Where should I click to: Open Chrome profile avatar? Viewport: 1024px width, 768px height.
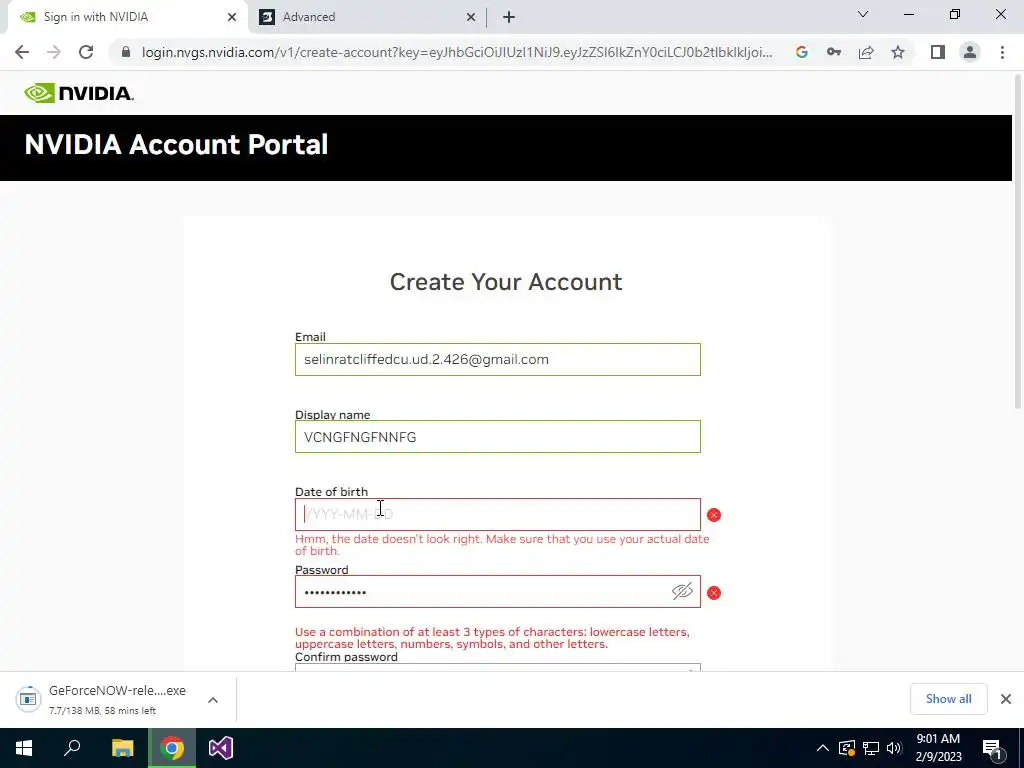[970, 52]
